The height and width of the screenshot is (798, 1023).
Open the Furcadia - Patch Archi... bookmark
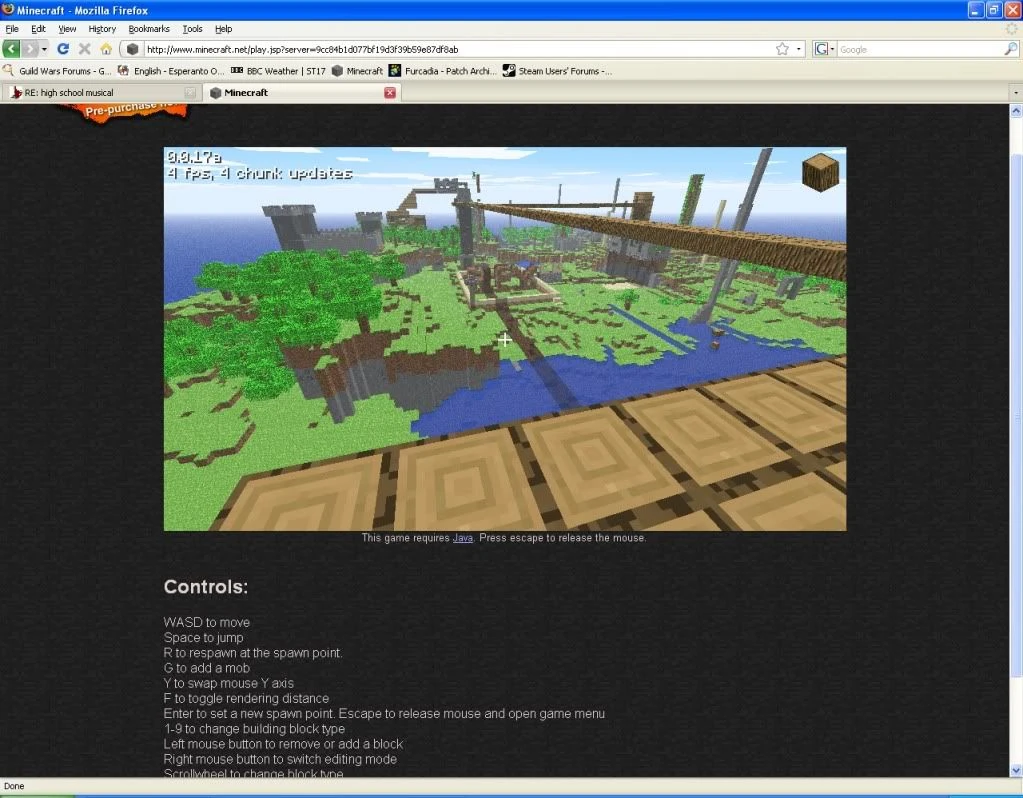tap(442, 71)
